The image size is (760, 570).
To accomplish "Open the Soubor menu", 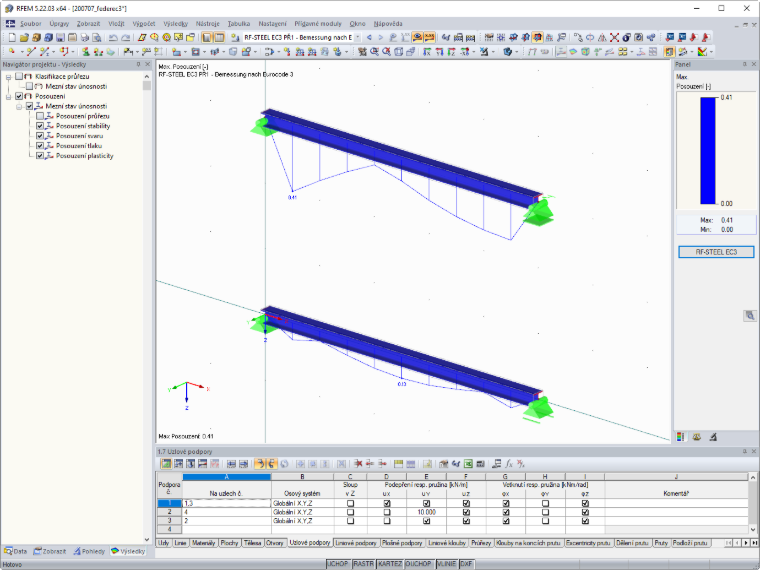I will [31, 23].
